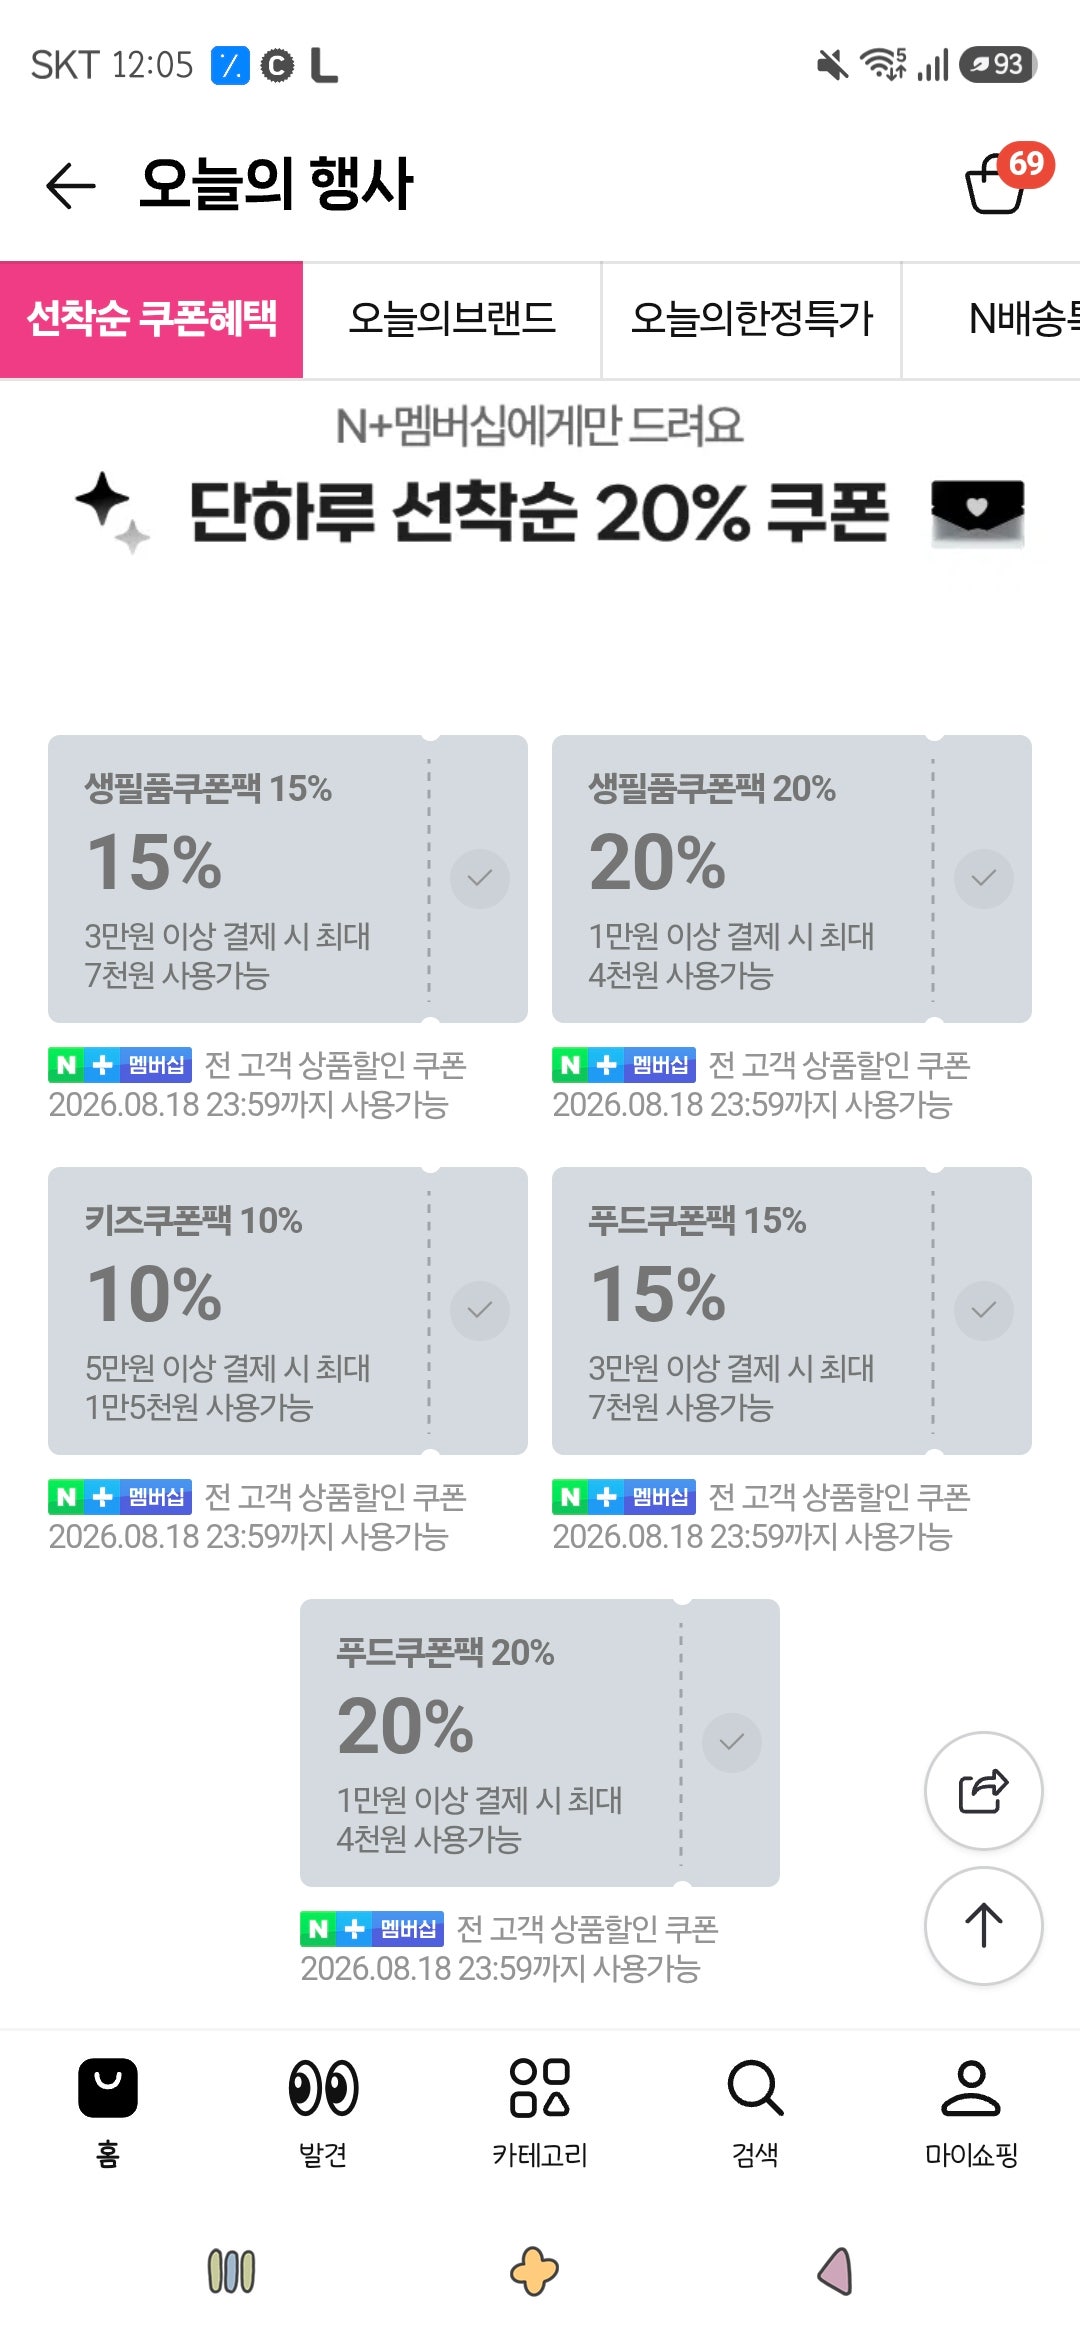Check the 키즈쿠폰팩 10% coupon checkmark
Image resolution: width=1080 pixels, height=2340 pixels.
pyautogui.click(x=480, y=1311)
